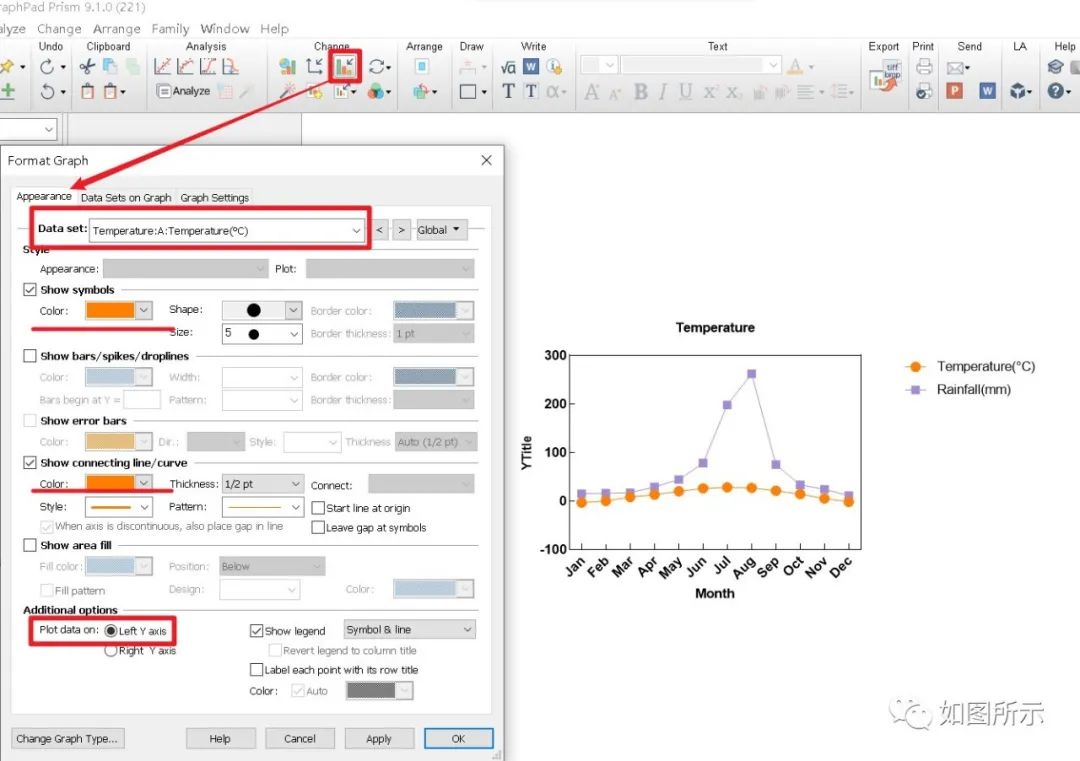Send to PowerPoint icon
The image size is (1080, 761).
point(955,91)
